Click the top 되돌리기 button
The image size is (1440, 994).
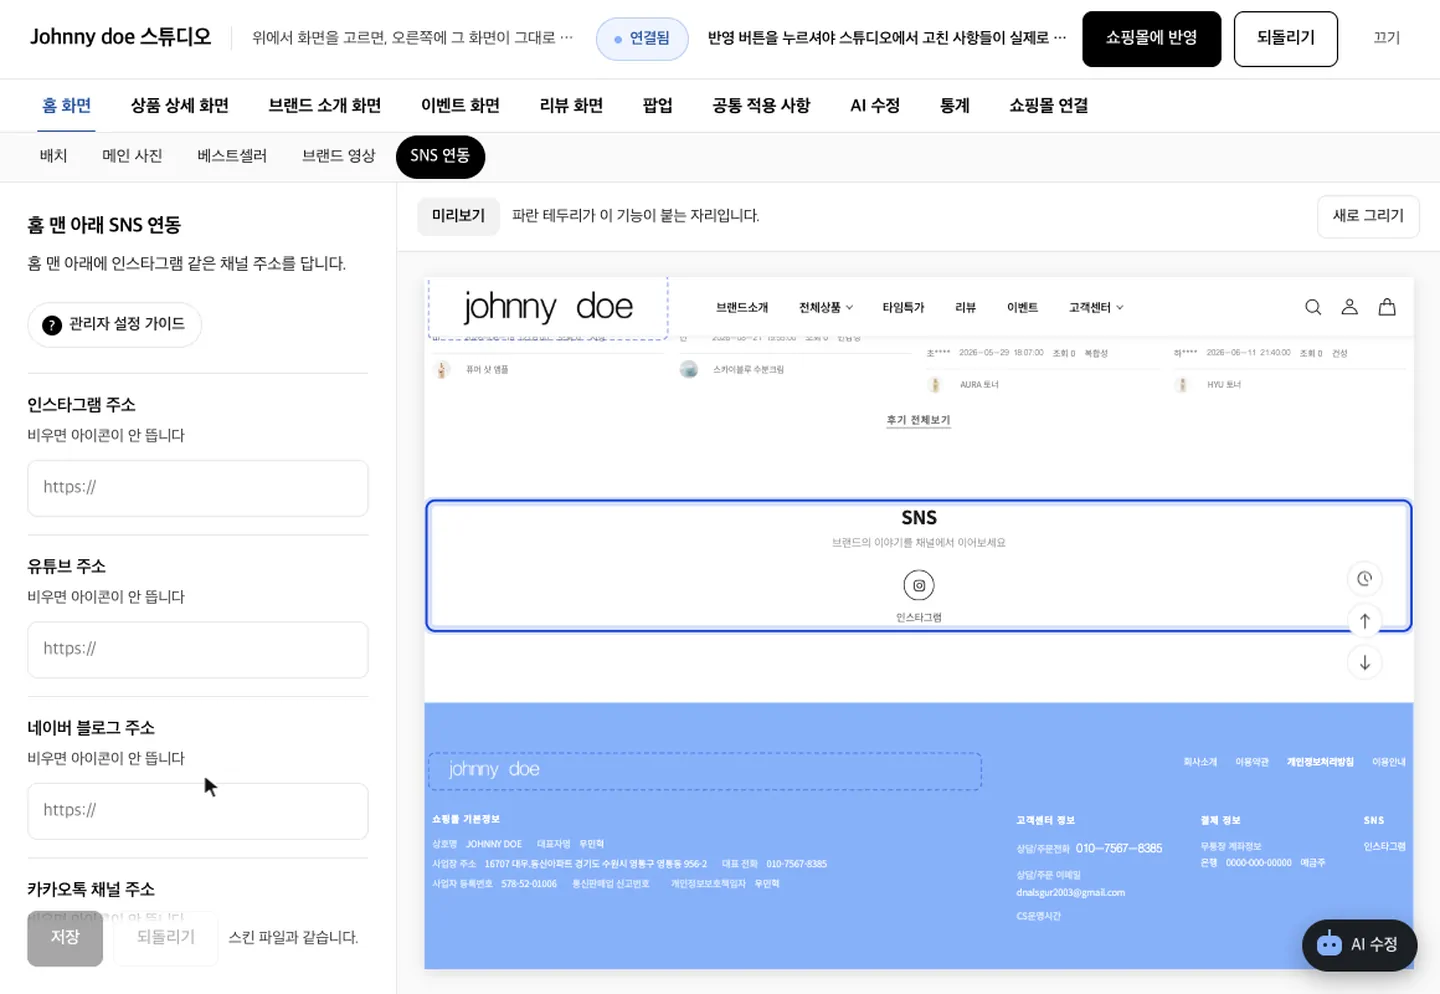point(1286,39)
